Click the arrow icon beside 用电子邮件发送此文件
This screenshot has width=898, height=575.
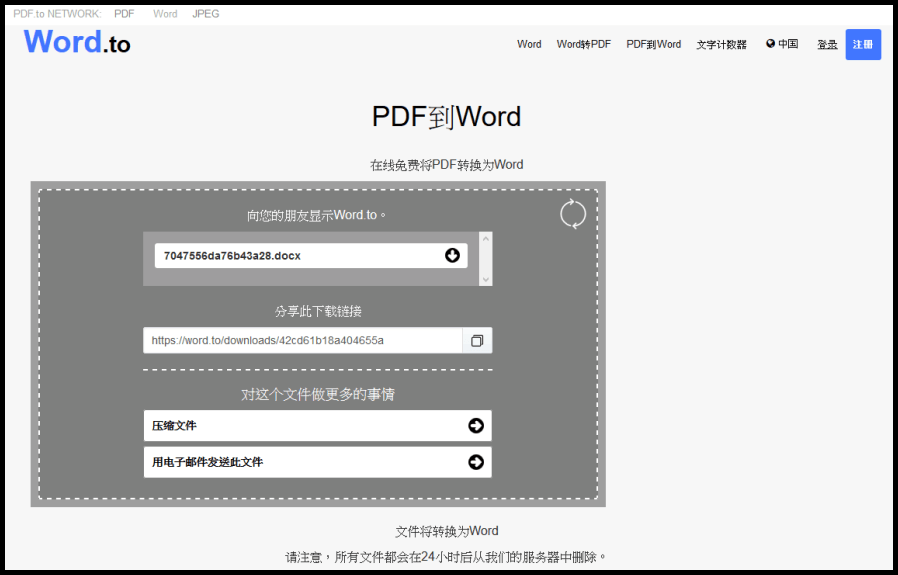click(x=476, y=462)
